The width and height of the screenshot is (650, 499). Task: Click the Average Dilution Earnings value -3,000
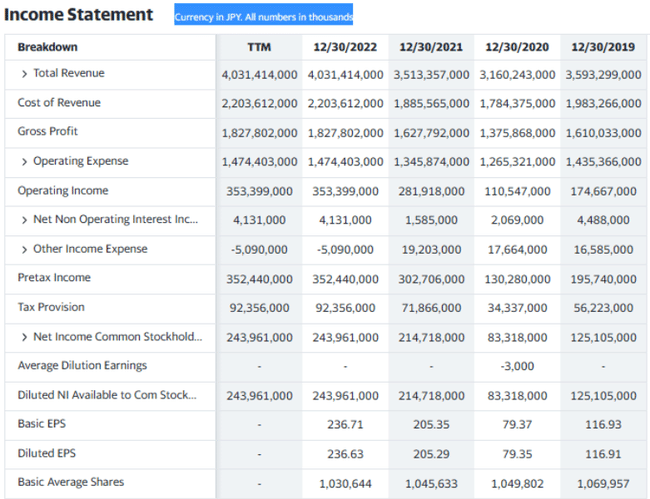click(517, 366)
